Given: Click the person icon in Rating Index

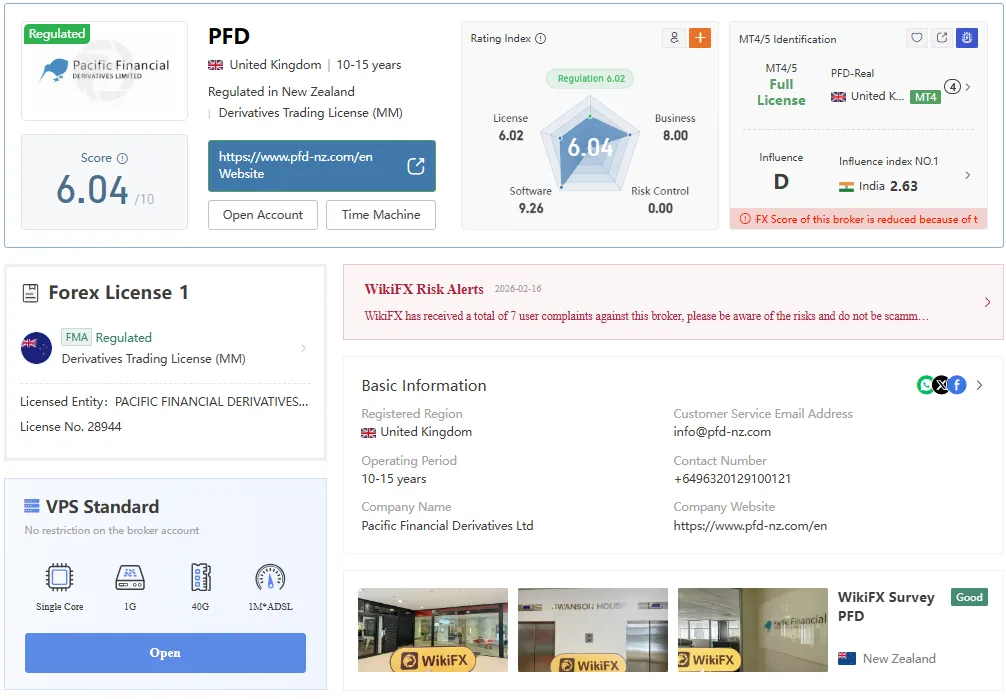Looking at the screenshot, I should 674,38.
